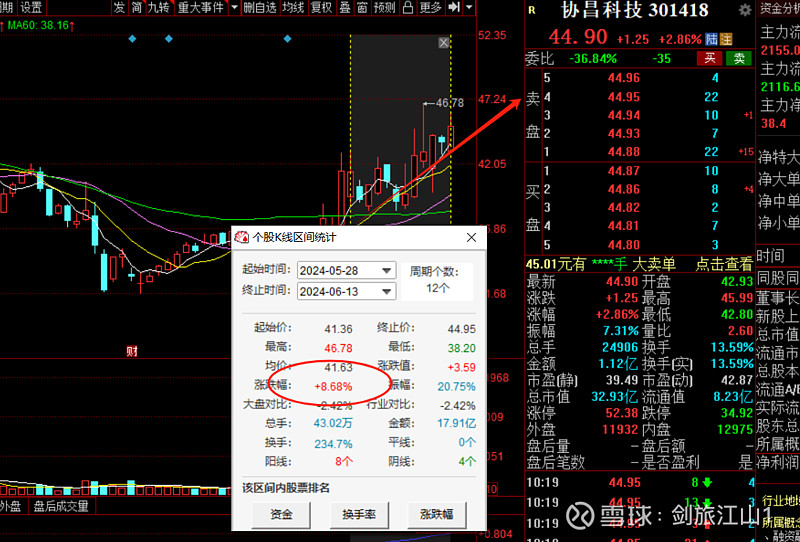Open the 复权 adjustment option
This screenshot has width=800, height=542.
pos(321,7)
